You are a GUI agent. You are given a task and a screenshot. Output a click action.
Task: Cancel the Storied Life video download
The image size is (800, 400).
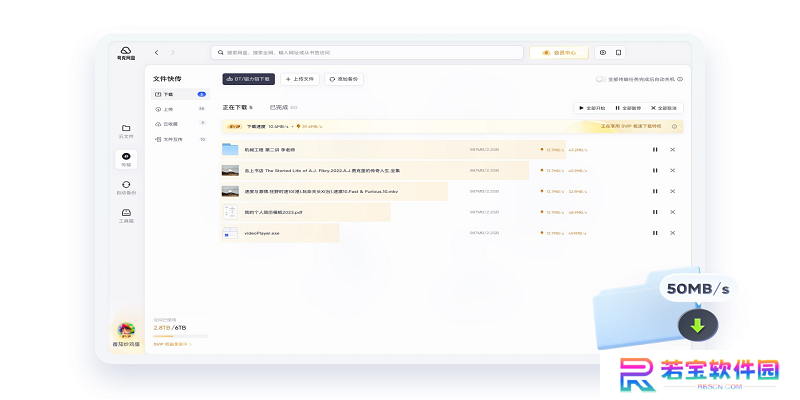(672, 170)
